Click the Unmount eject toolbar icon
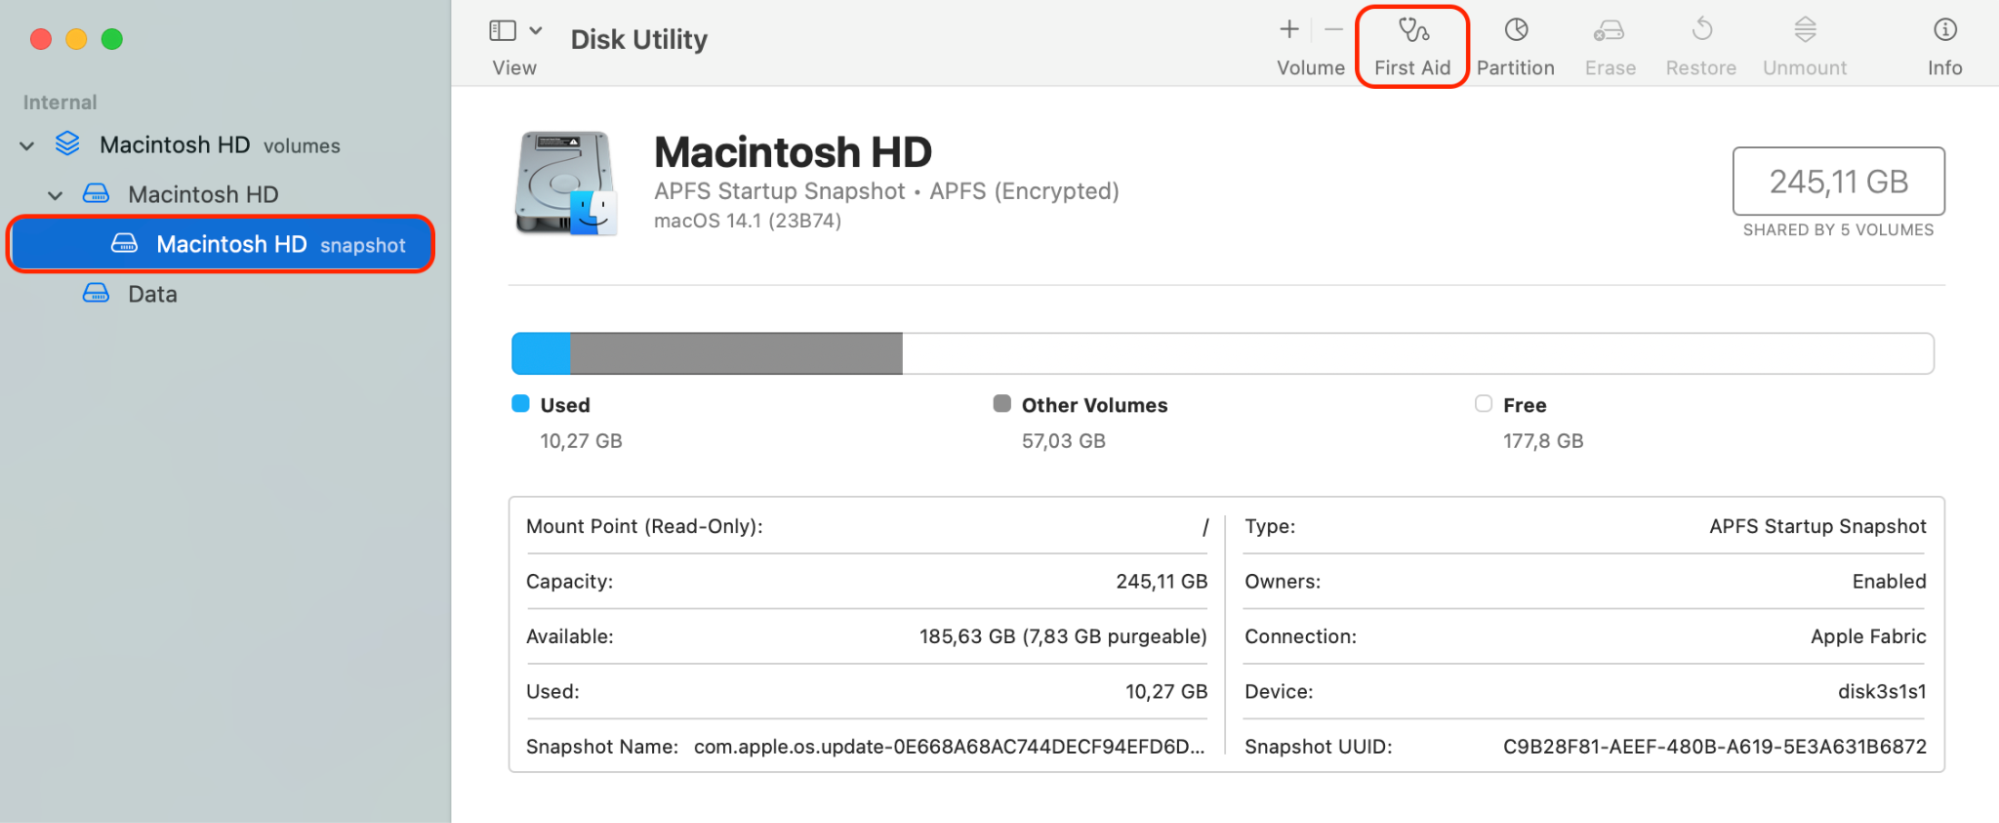Image resolution: width=1999 pixels, height=823 pixels. (x=1805, y=30)
